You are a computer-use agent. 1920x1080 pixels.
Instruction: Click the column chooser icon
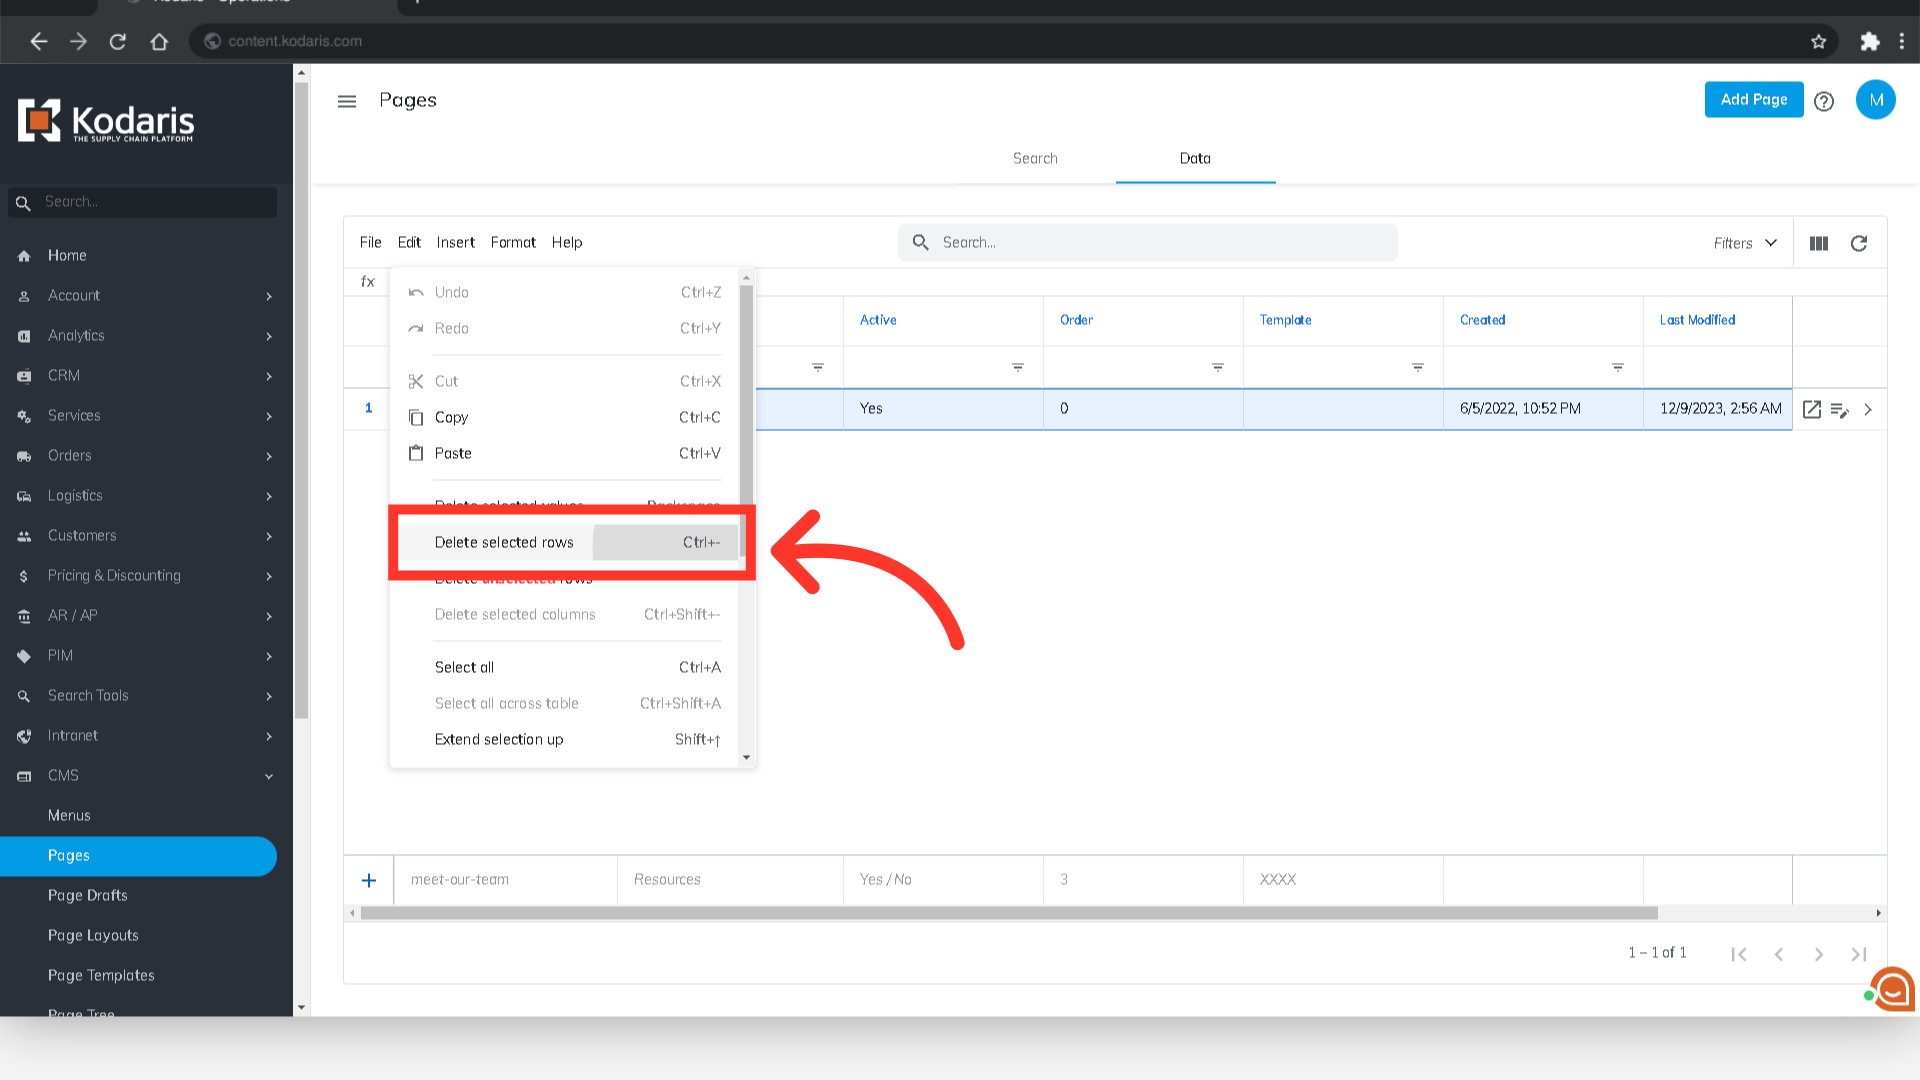[1818, 243]
